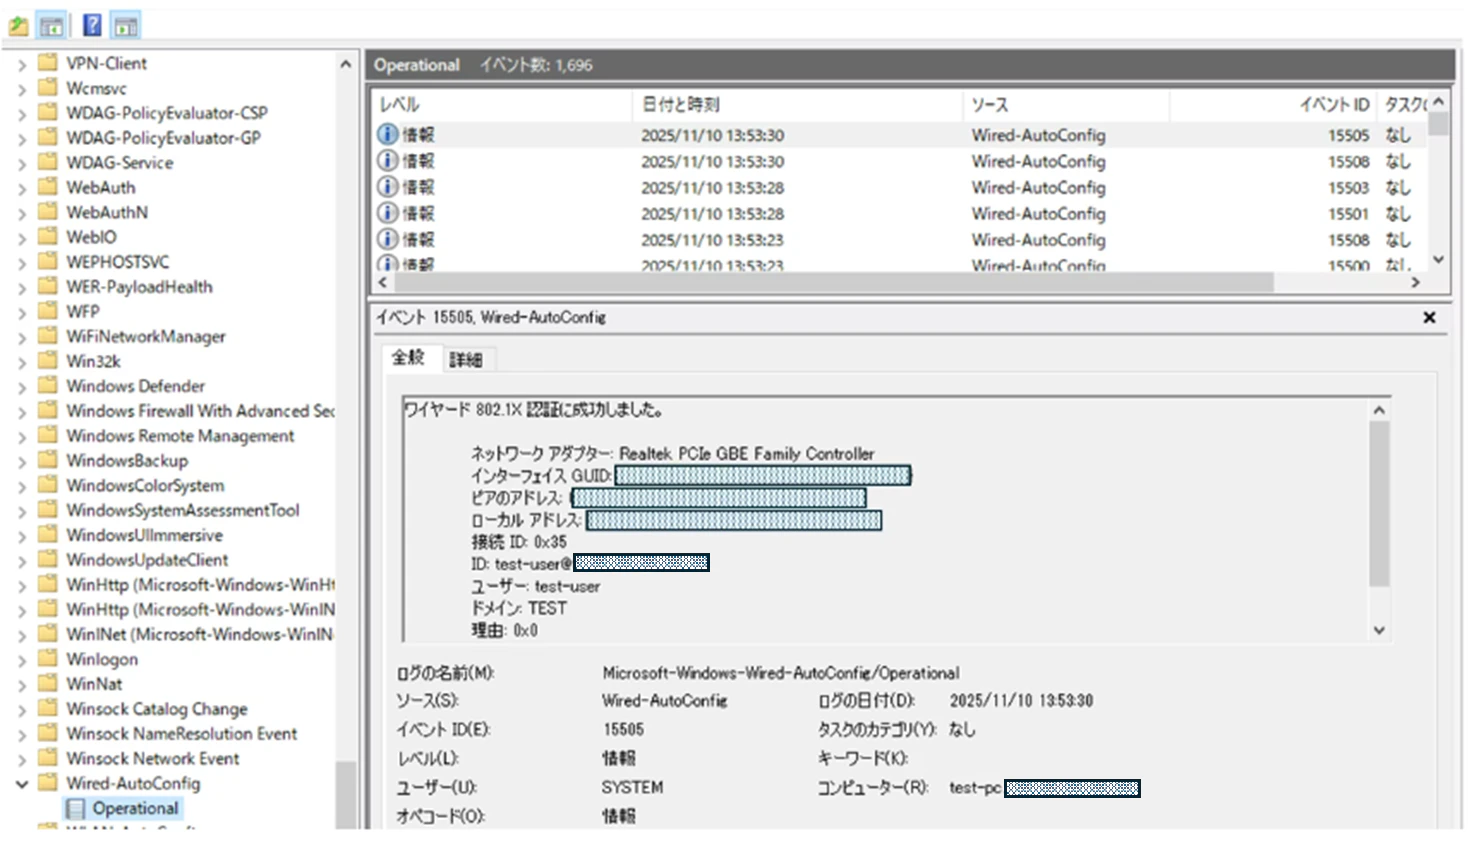Image resolution: width=1481 pixels, height=843 pixels.
Task: Click the Win32k folder icon
Action: 47,360
